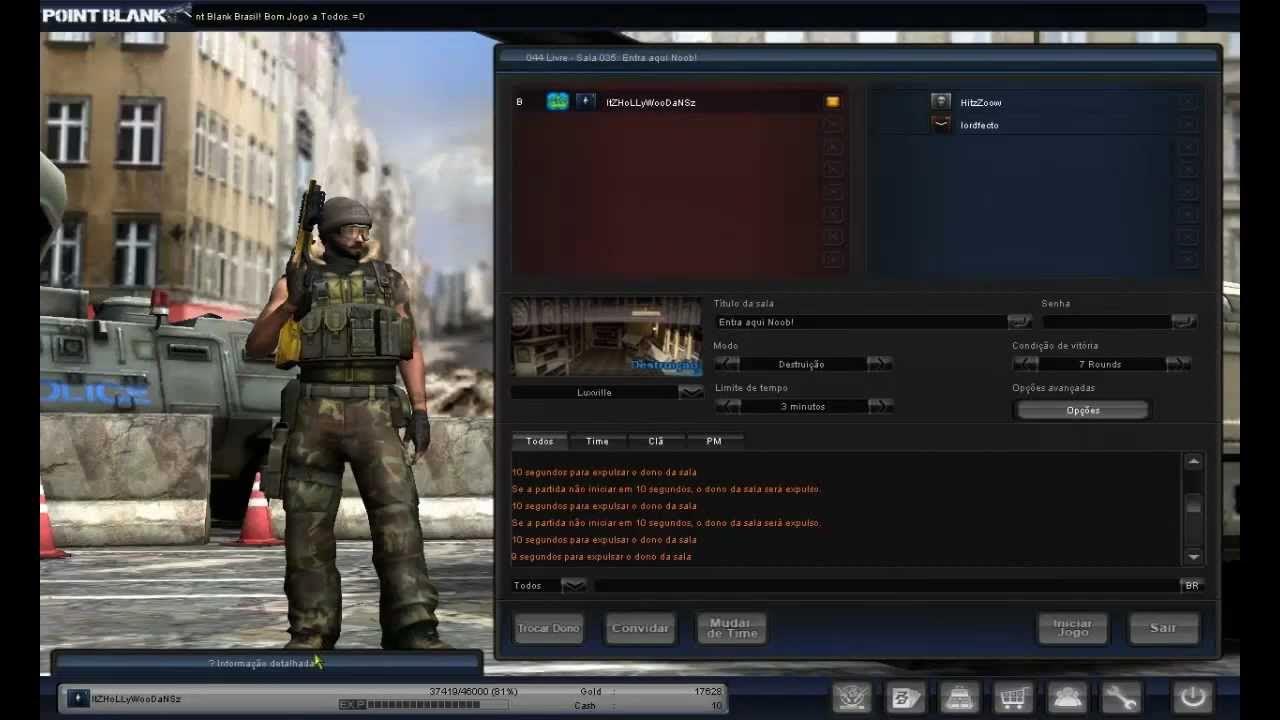Open the clan emblem menu icon
Screen dimensions: 1280x720
(852, 697)
